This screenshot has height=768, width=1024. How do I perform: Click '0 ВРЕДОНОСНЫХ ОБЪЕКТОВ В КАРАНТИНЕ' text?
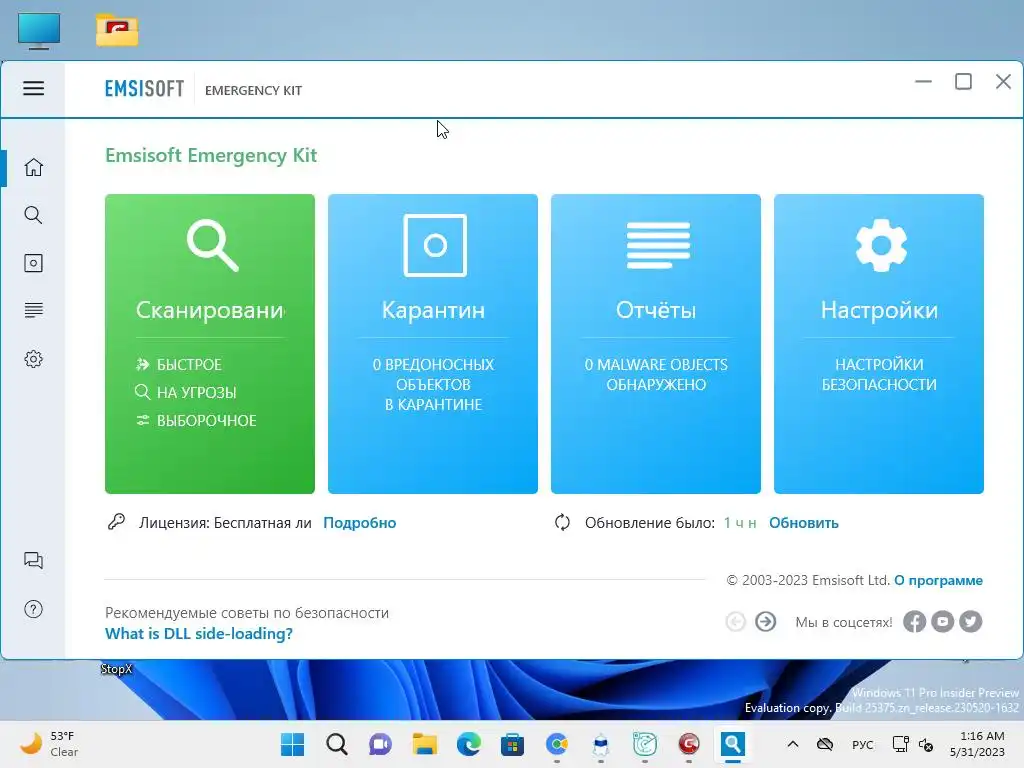[433, 385]
